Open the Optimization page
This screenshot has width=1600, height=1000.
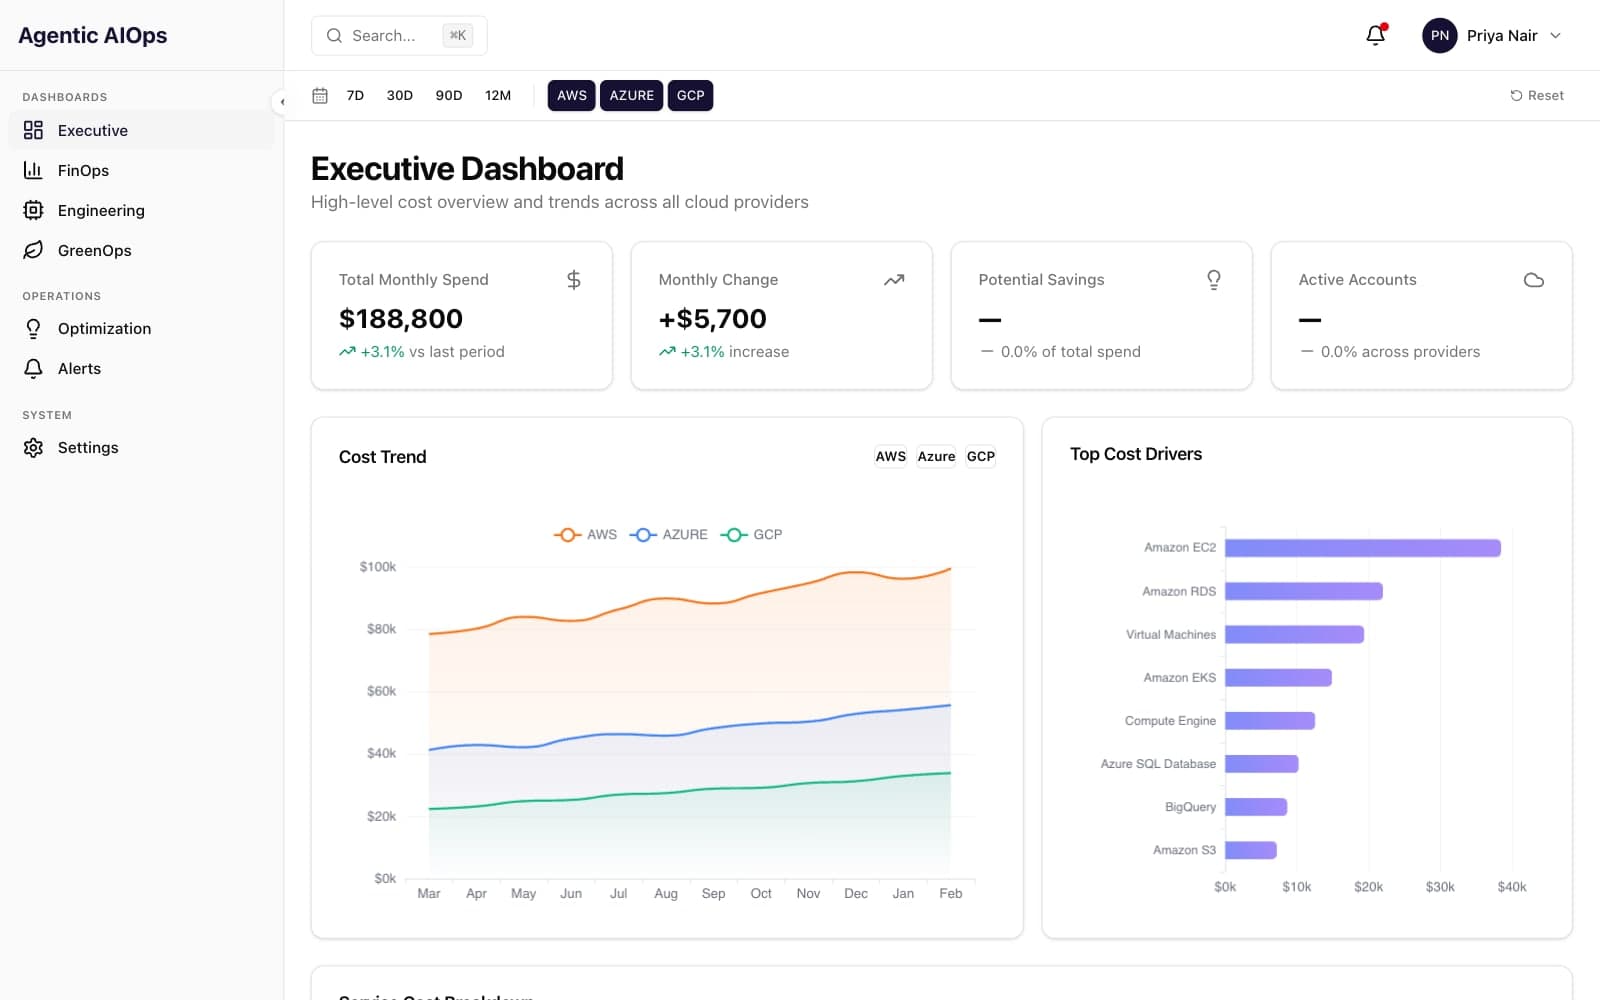pos(141,328)
